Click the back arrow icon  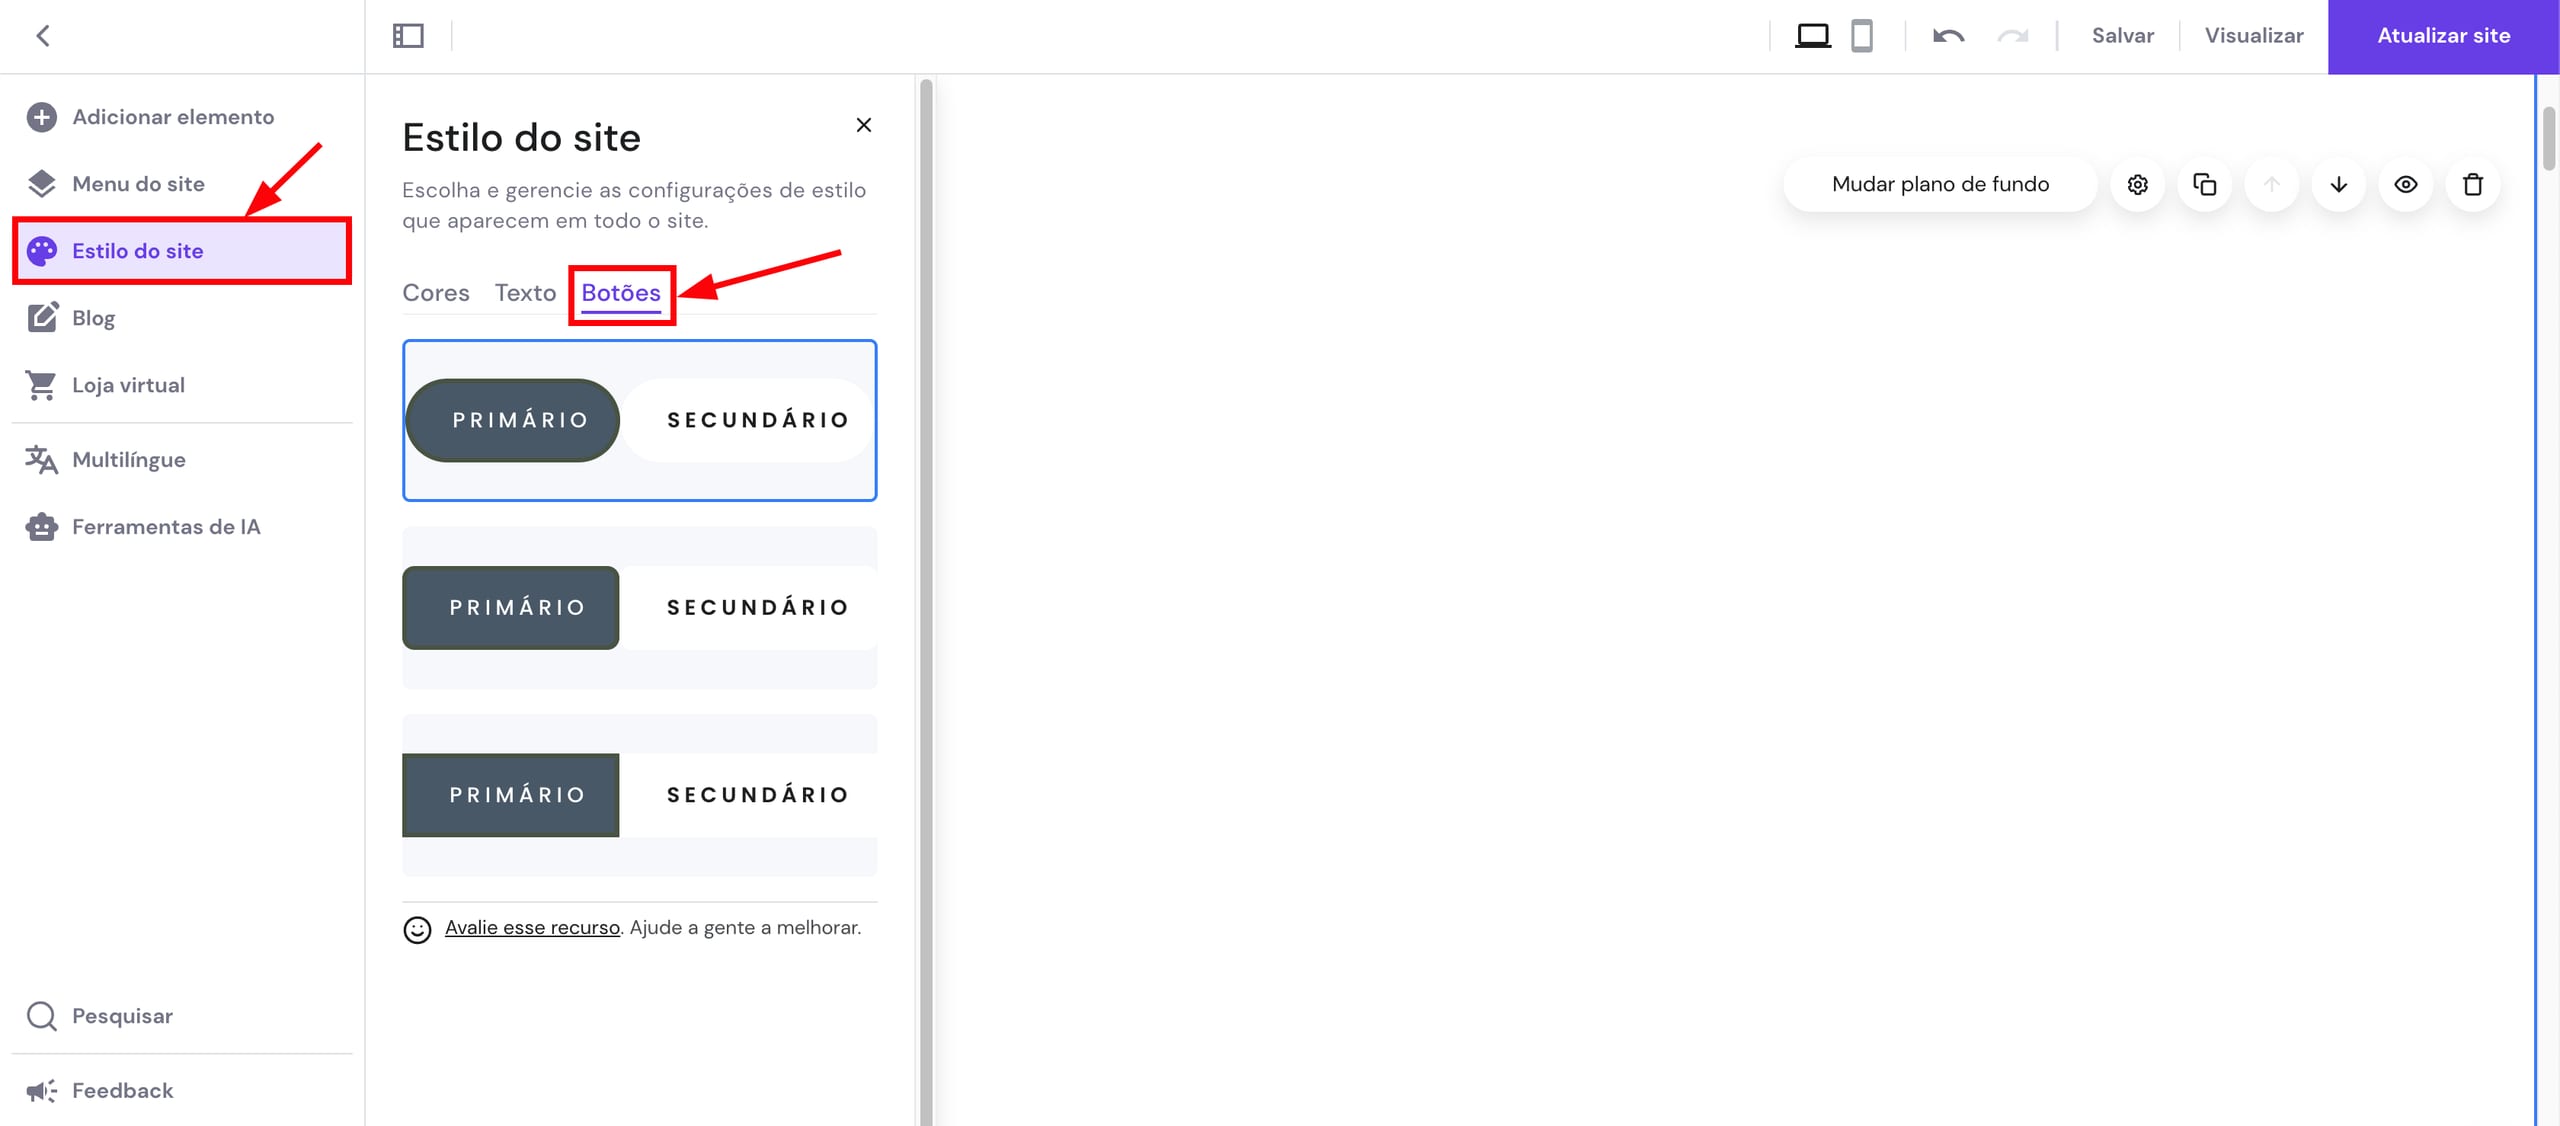click(x=43, y=36)
